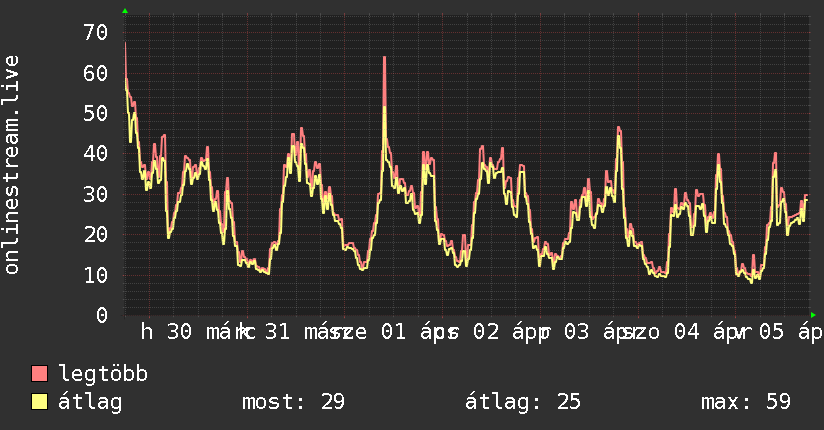Click the onlinestream.live vertical axis title
Screen dimensions: 824x430
pos(11,165)
